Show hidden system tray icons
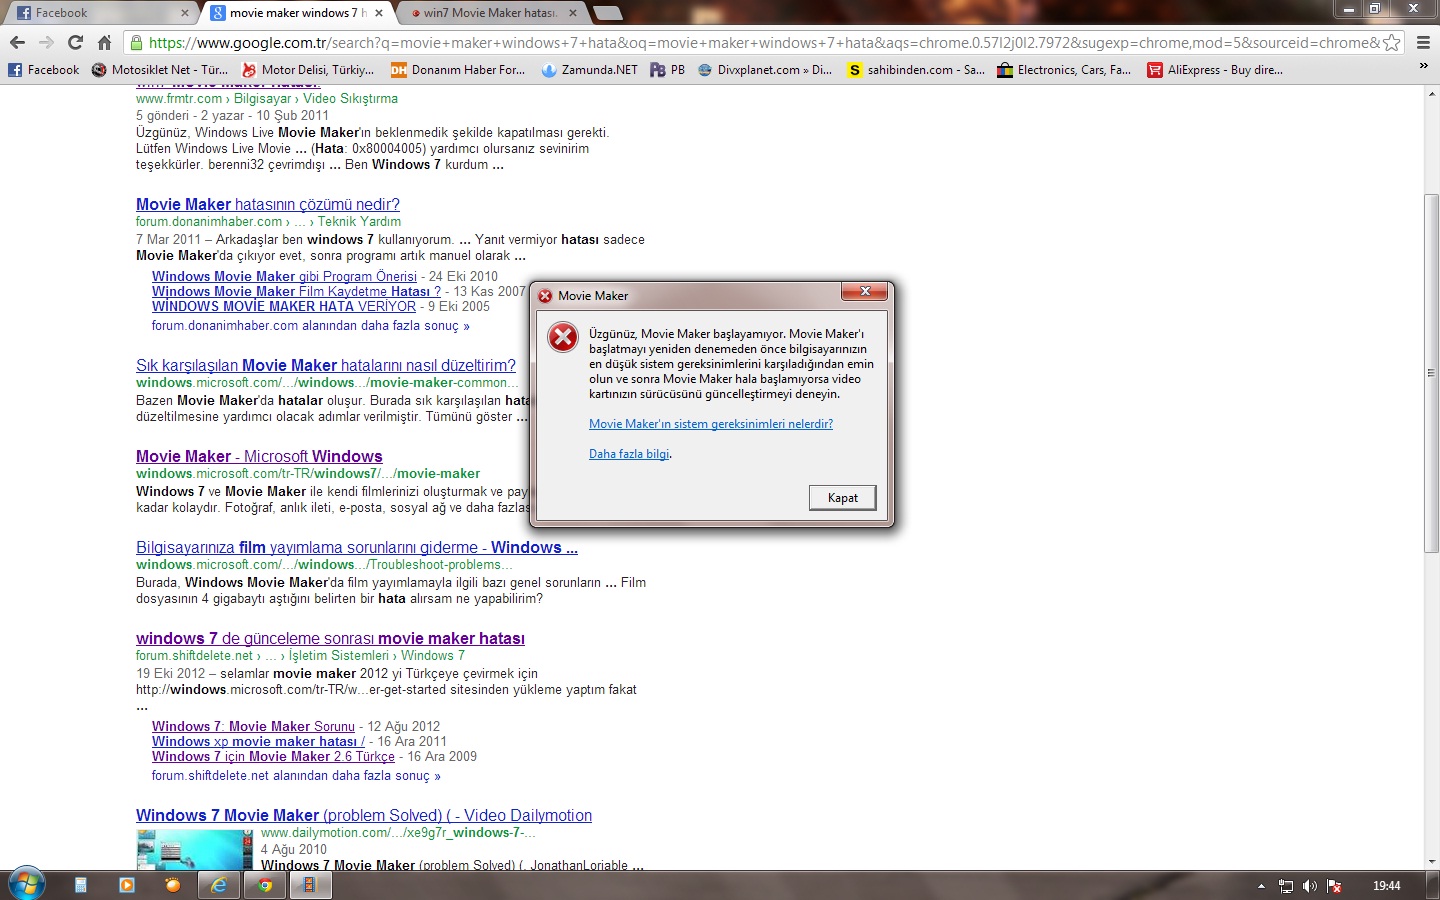This screenshot has height=900, width=1440. click(1261, 886)
